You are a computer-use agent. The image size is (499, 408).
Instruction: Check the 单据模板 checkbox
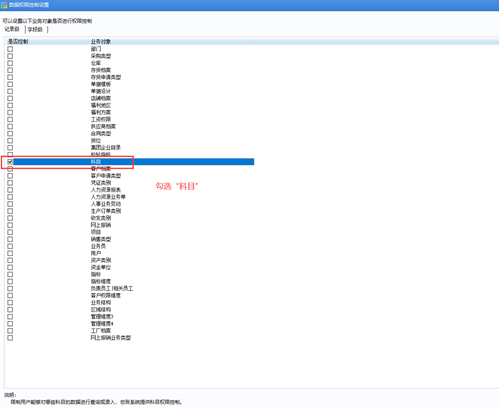point(10,84)
